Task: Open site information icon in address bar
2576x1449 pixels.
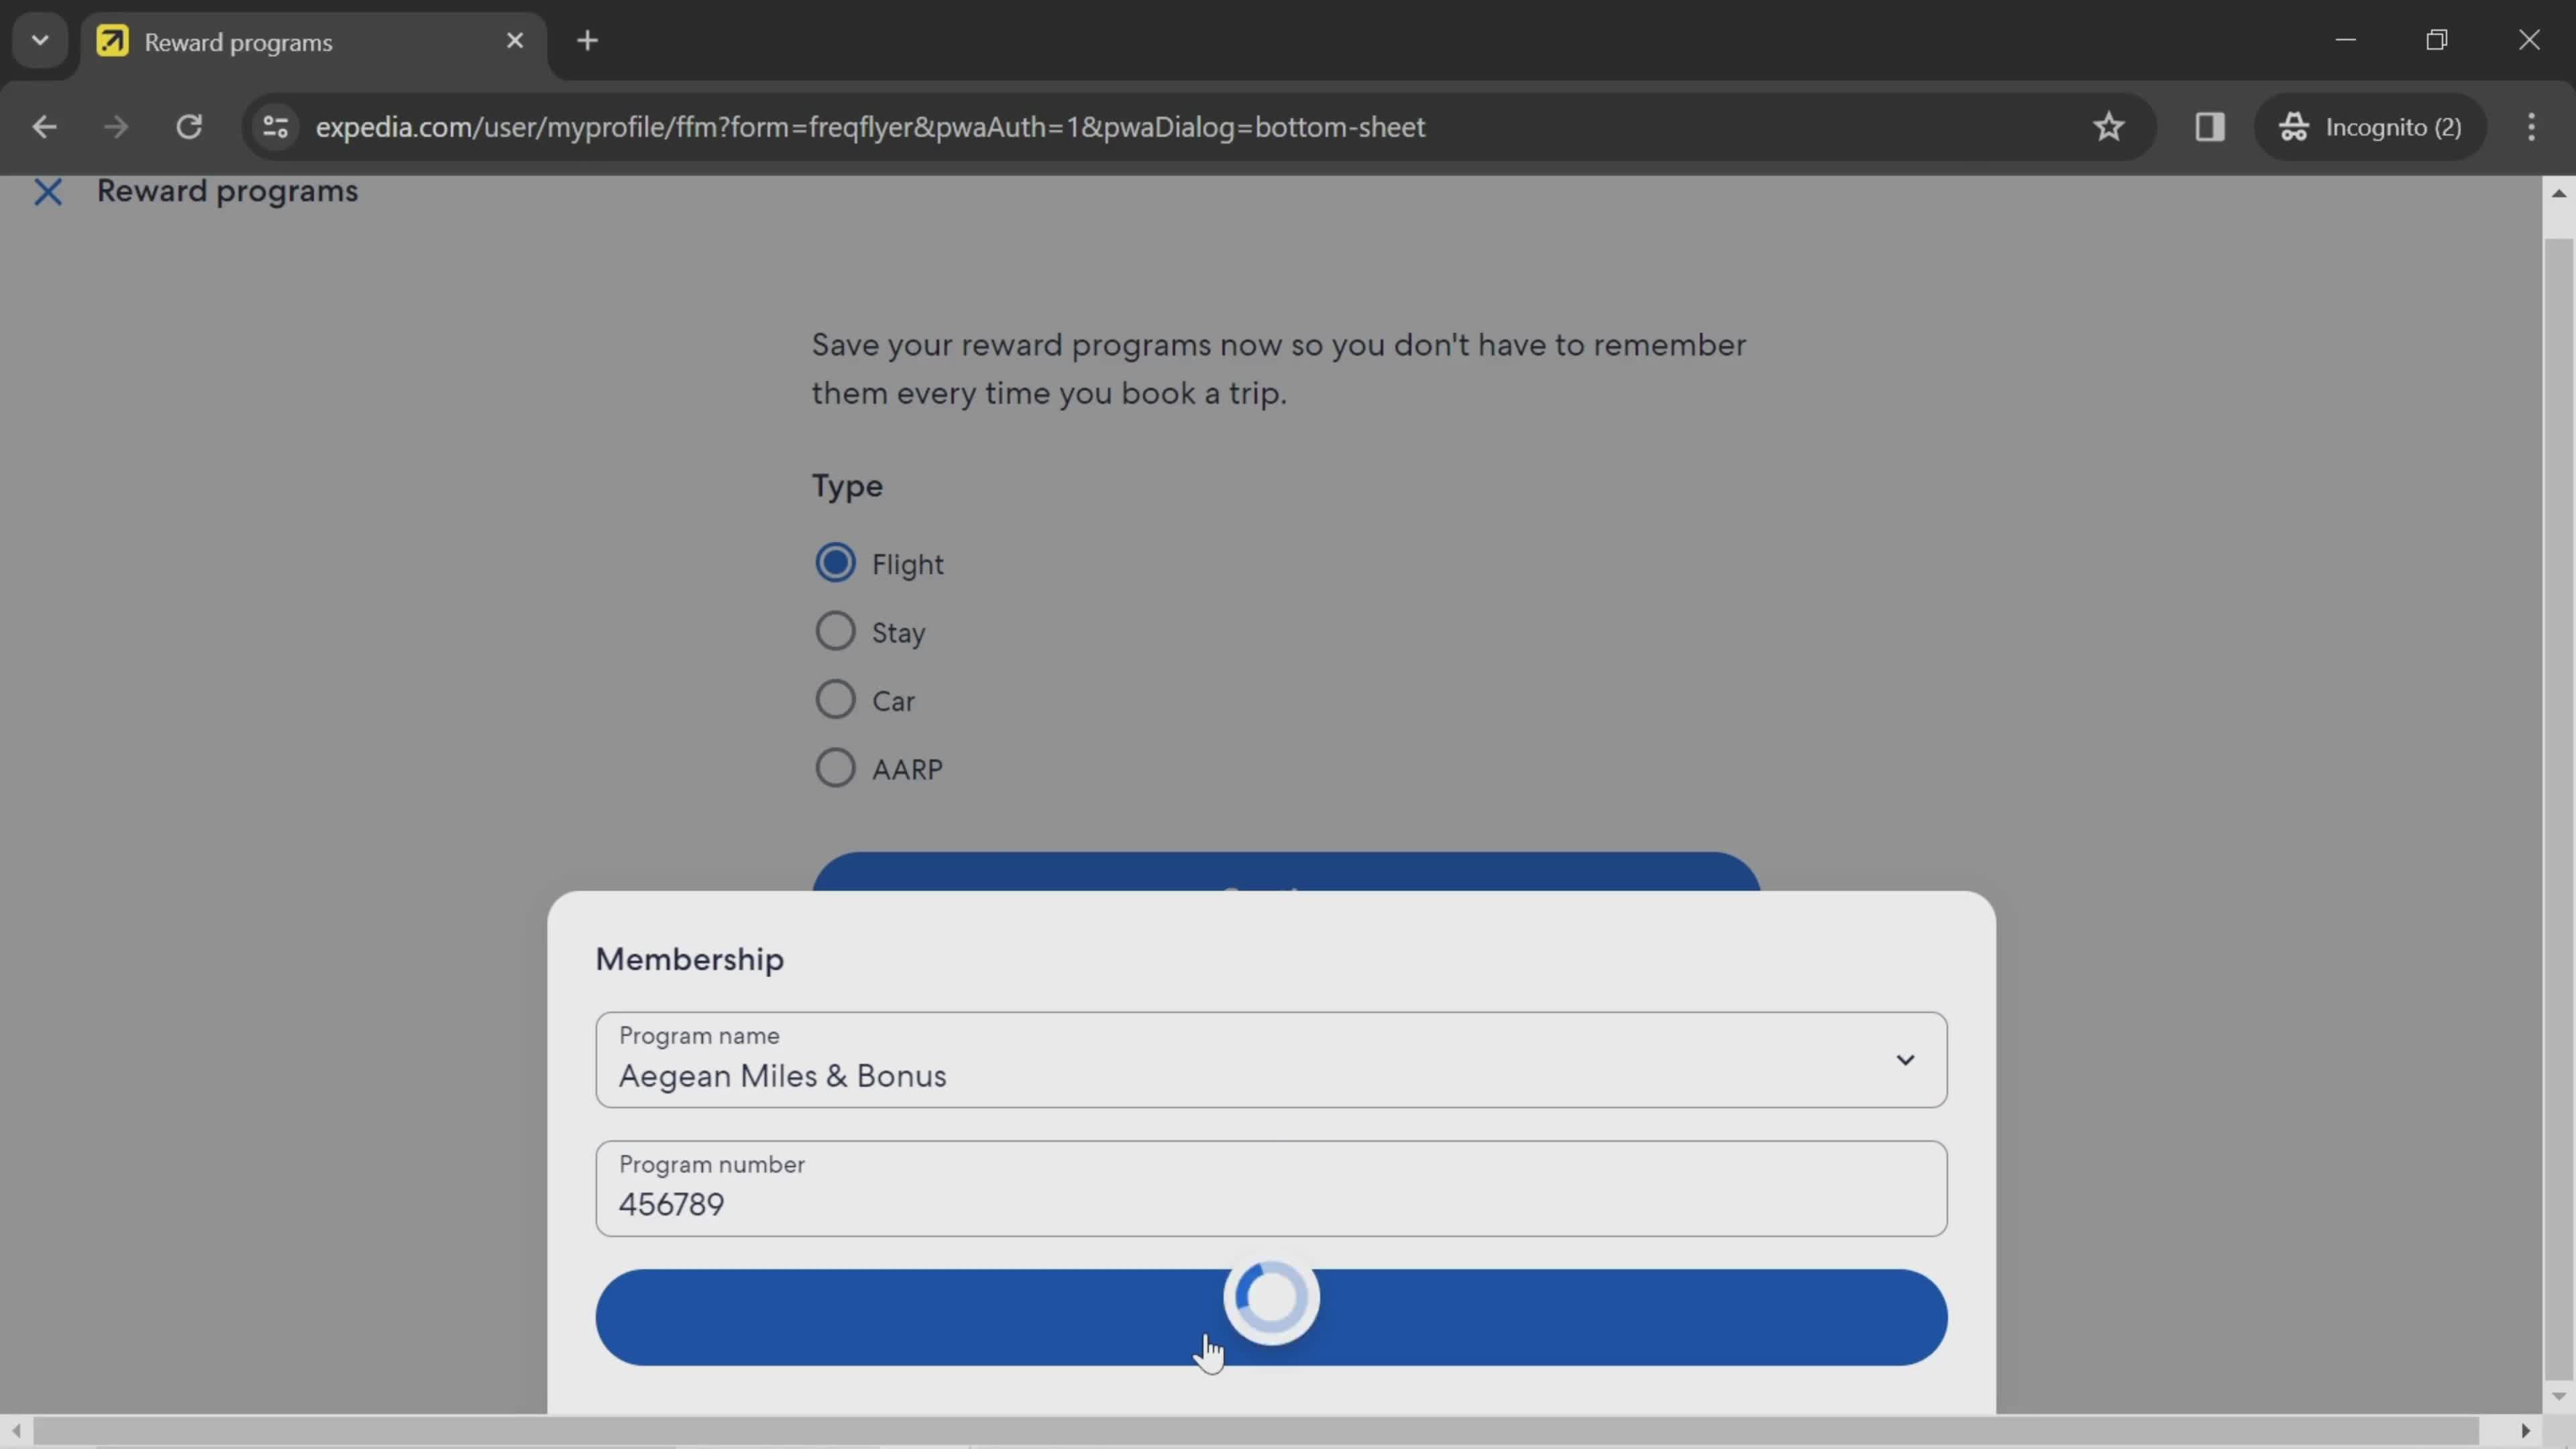Action: [275, 127]
